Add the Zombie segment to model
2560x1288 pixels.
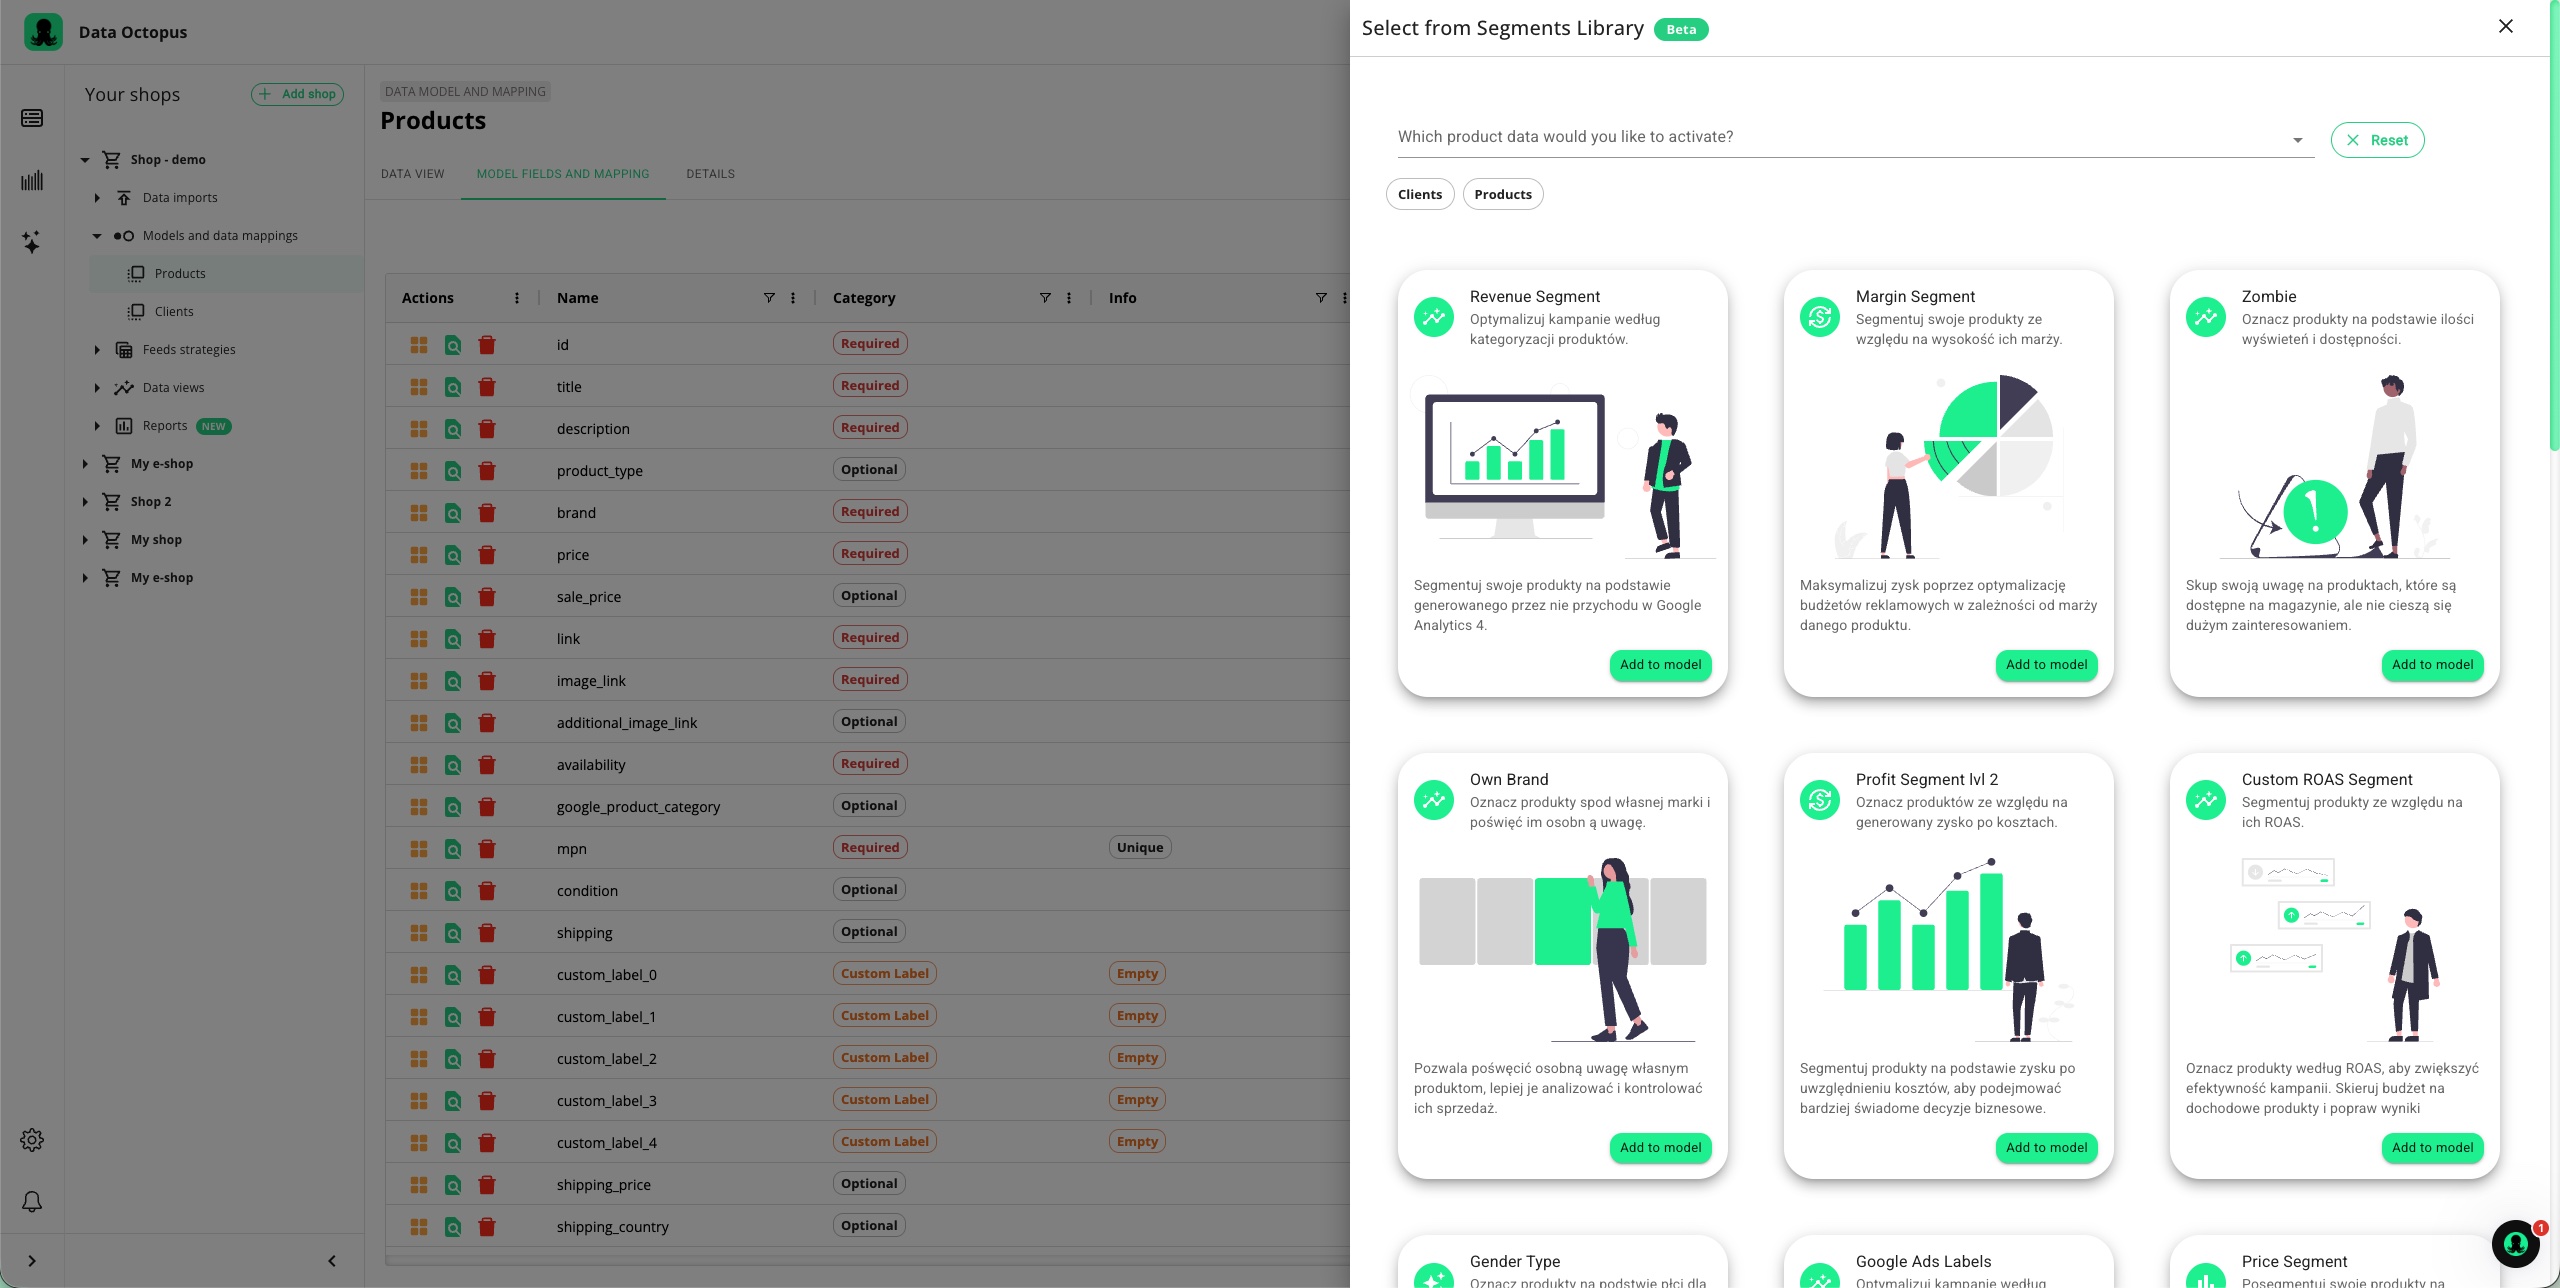2432,665
